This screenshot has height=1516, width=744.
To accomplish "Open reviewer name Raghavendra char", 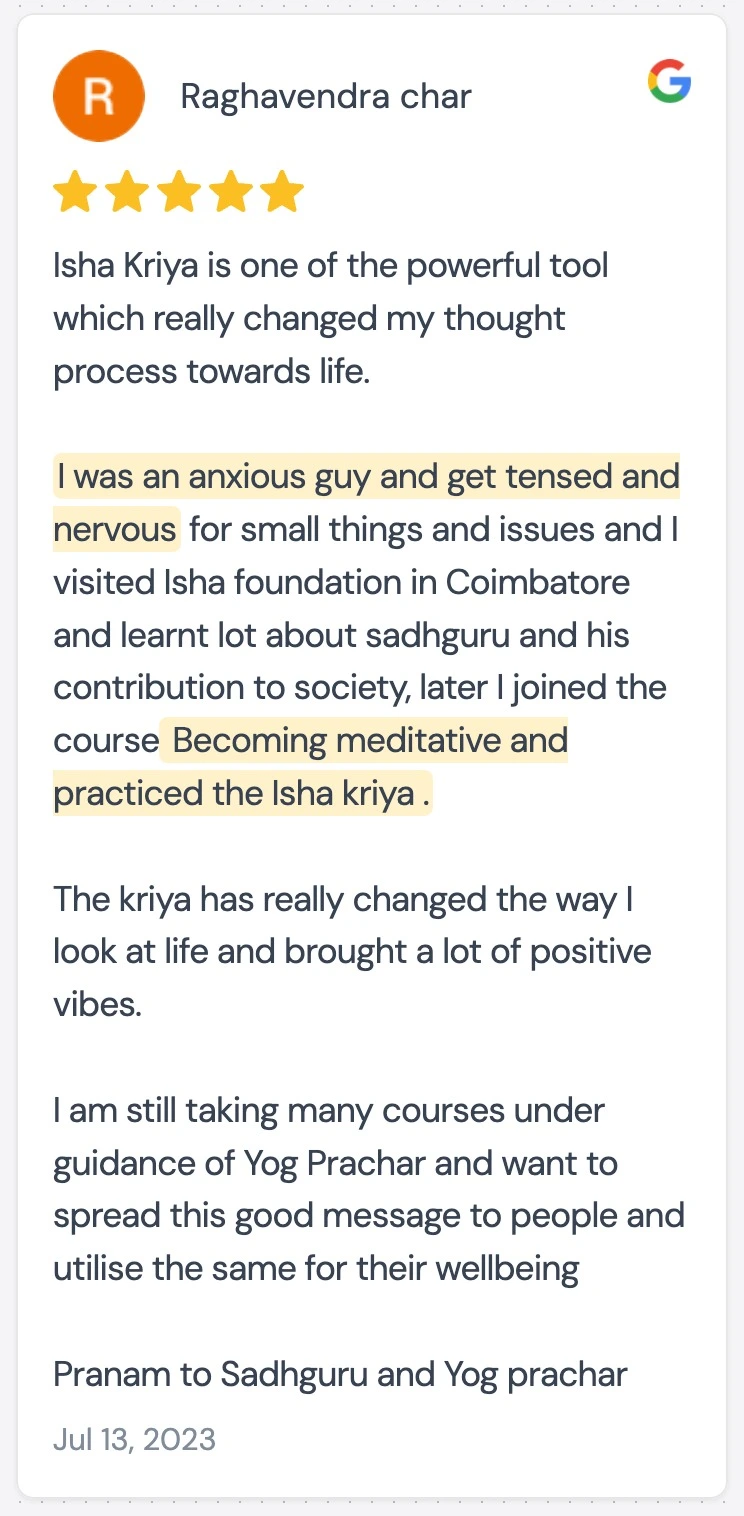I will click(326, 97).
